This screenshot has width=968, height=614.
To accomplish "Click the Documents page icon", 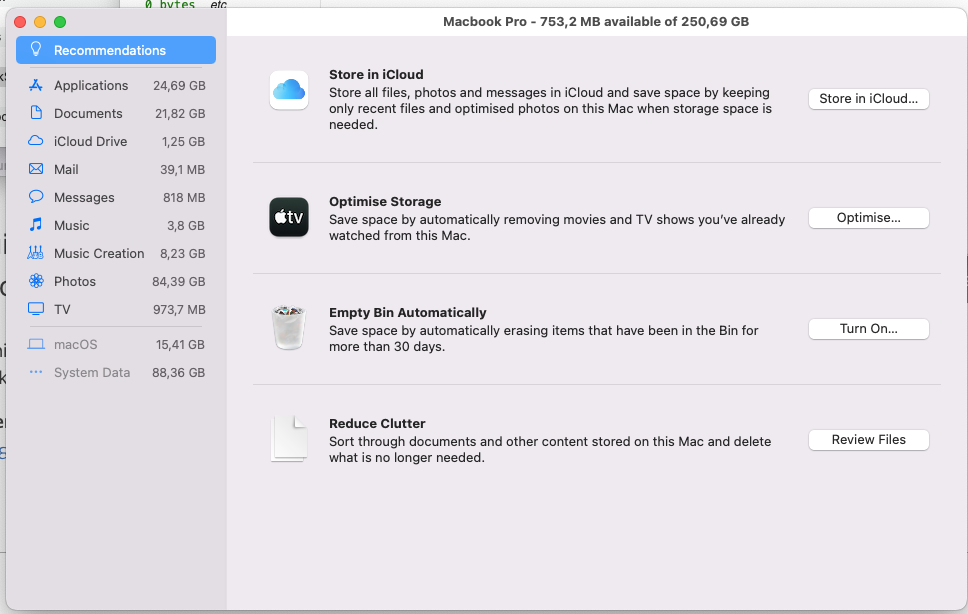I will pos(36,113).
